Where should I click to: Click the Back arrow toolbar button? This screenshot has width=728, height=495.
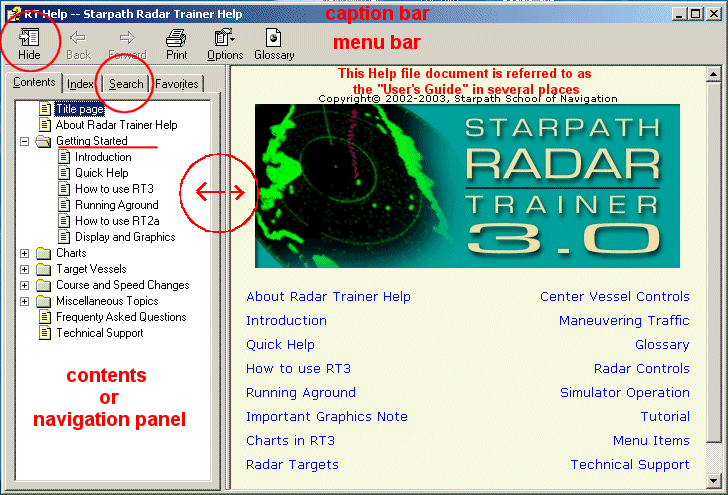click(78, 45)
